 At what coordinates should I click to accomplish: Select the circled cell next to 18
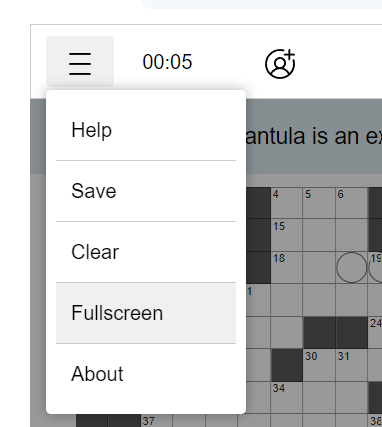point(352,267)
